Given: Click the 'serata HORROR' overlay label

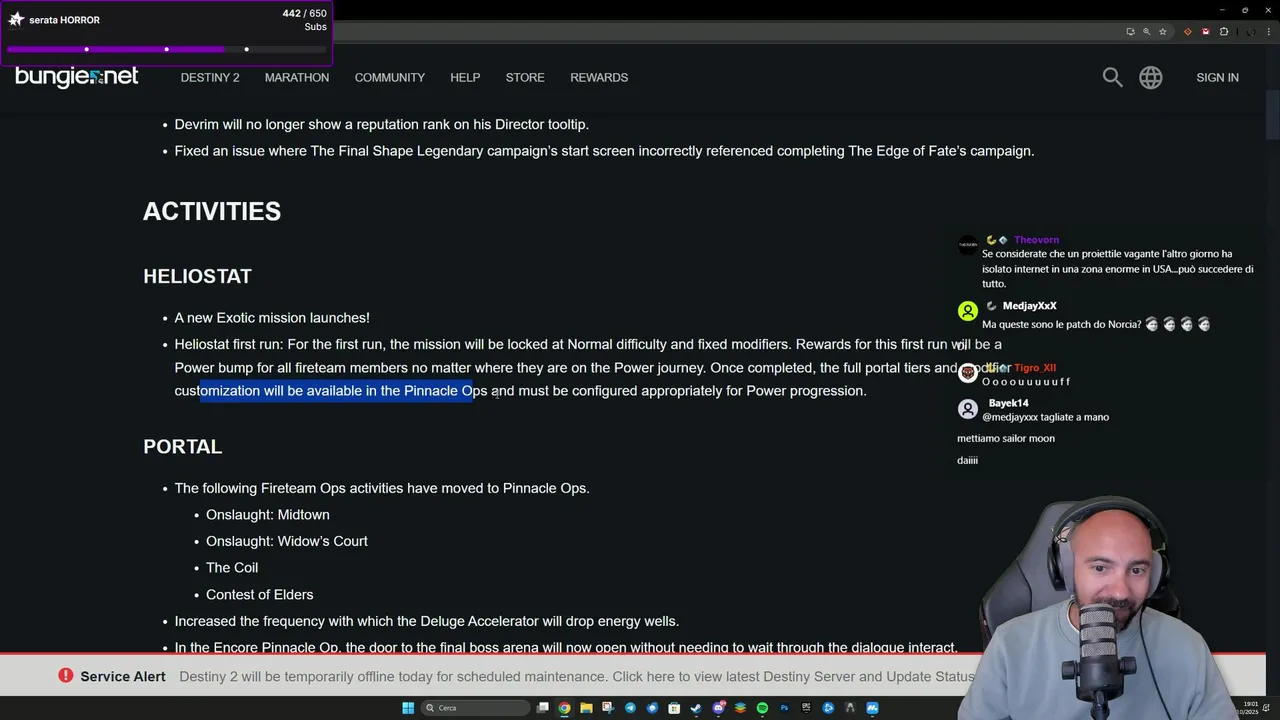Looking at the screenshot, I should point(64,20).
